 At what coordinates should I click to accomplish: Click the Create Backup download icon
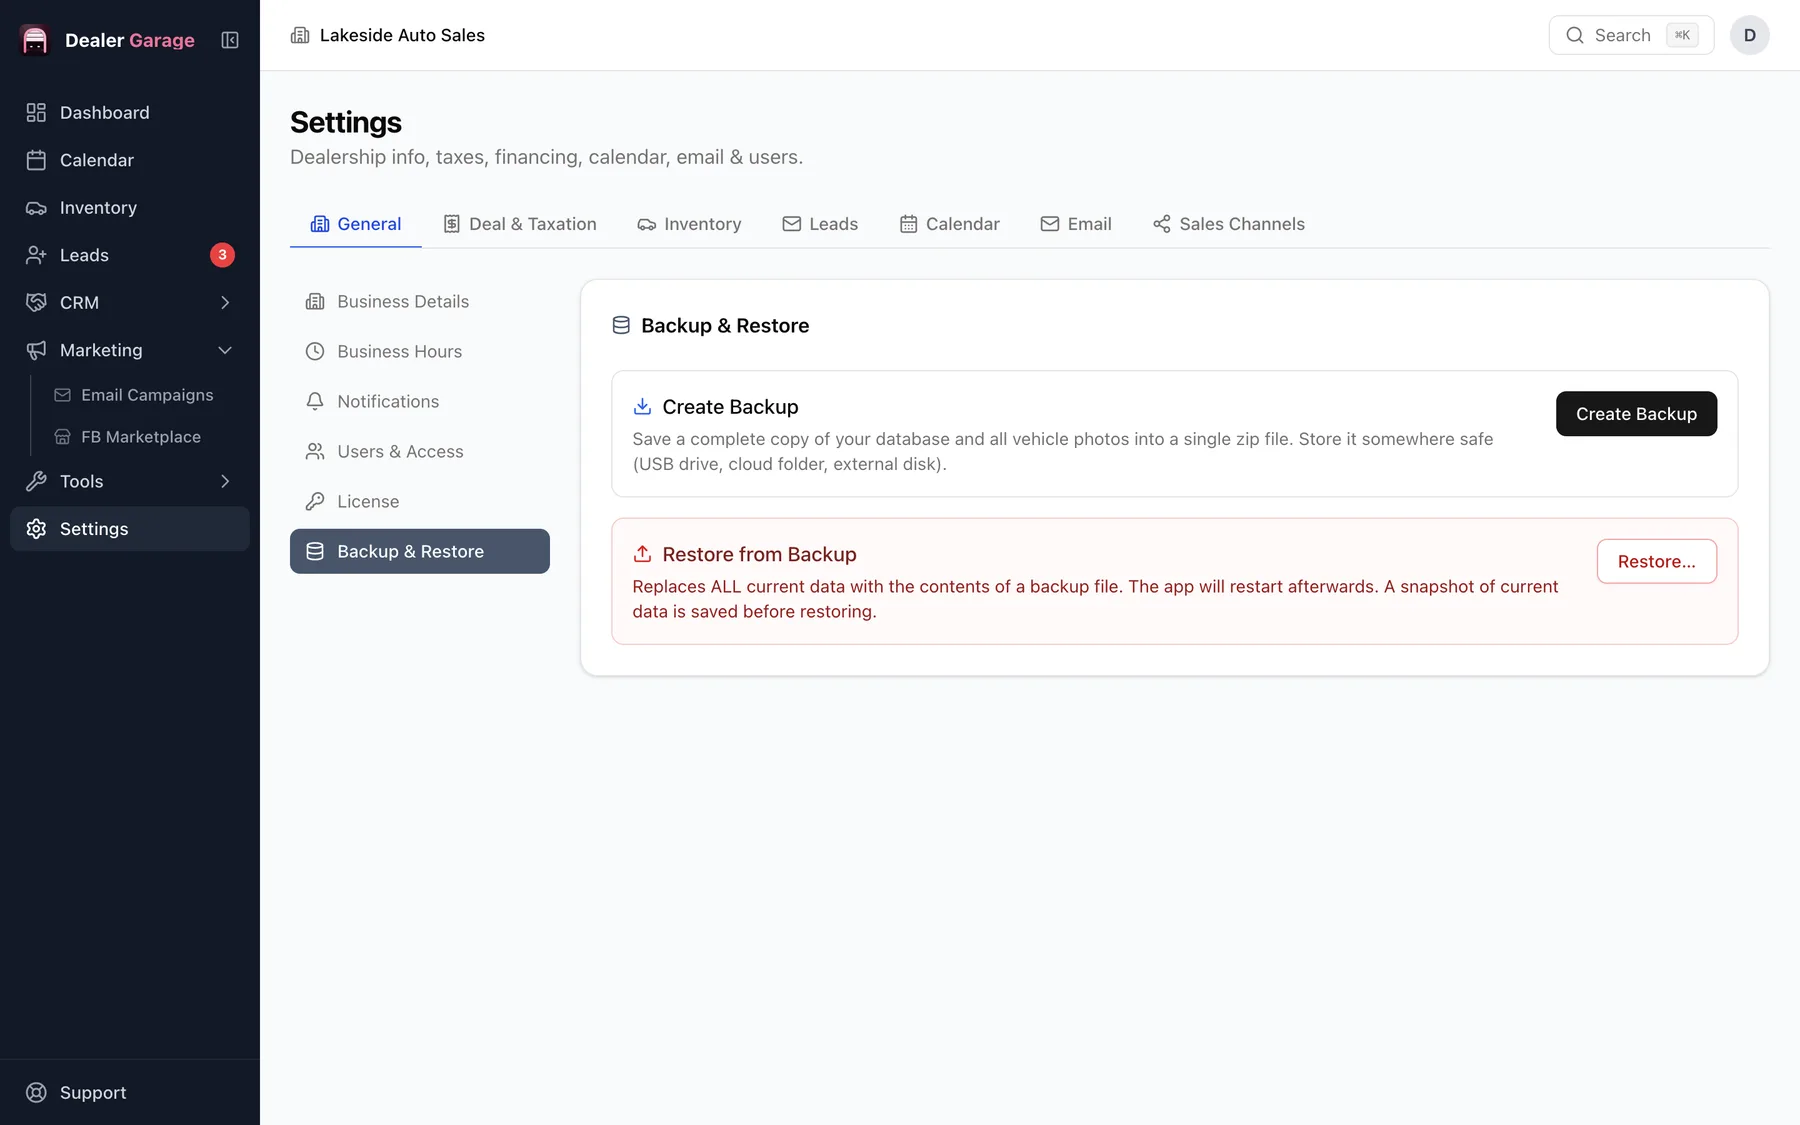(x=643, y=407)
